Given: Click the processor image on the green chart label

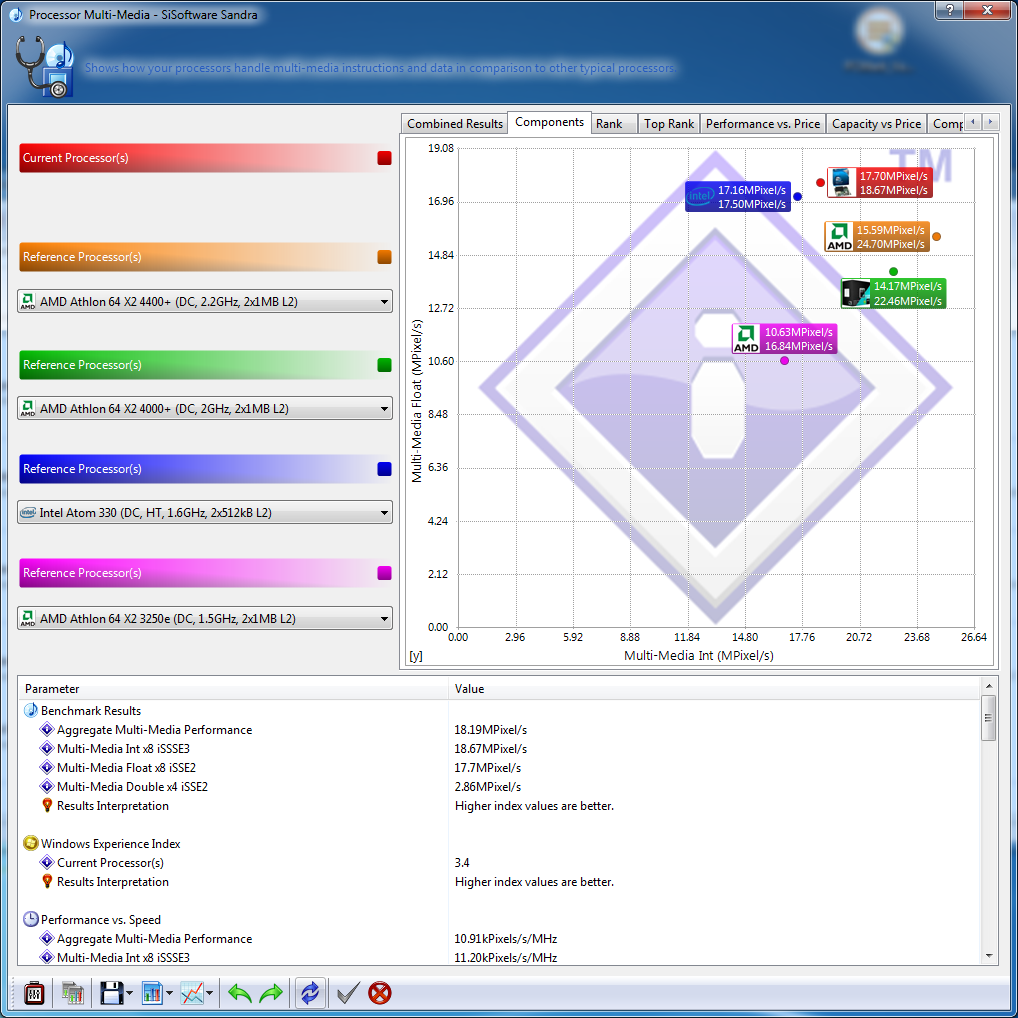Looking at the screenshot, I should coord(856,293).
